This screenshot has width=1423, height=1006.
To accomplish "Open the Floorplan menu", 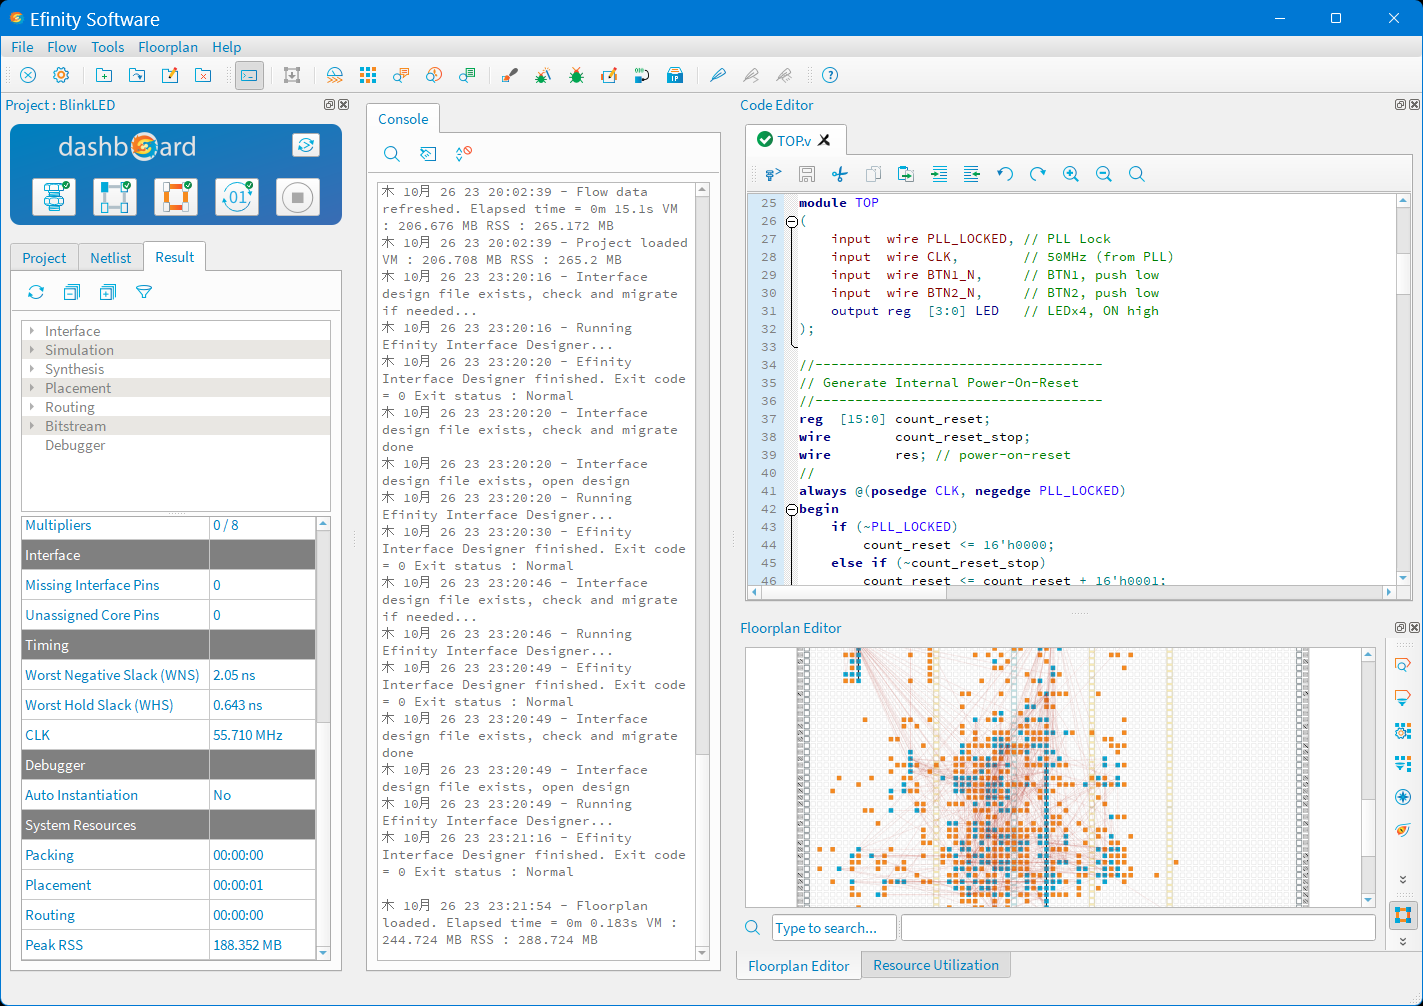I will tap(168, 47).
